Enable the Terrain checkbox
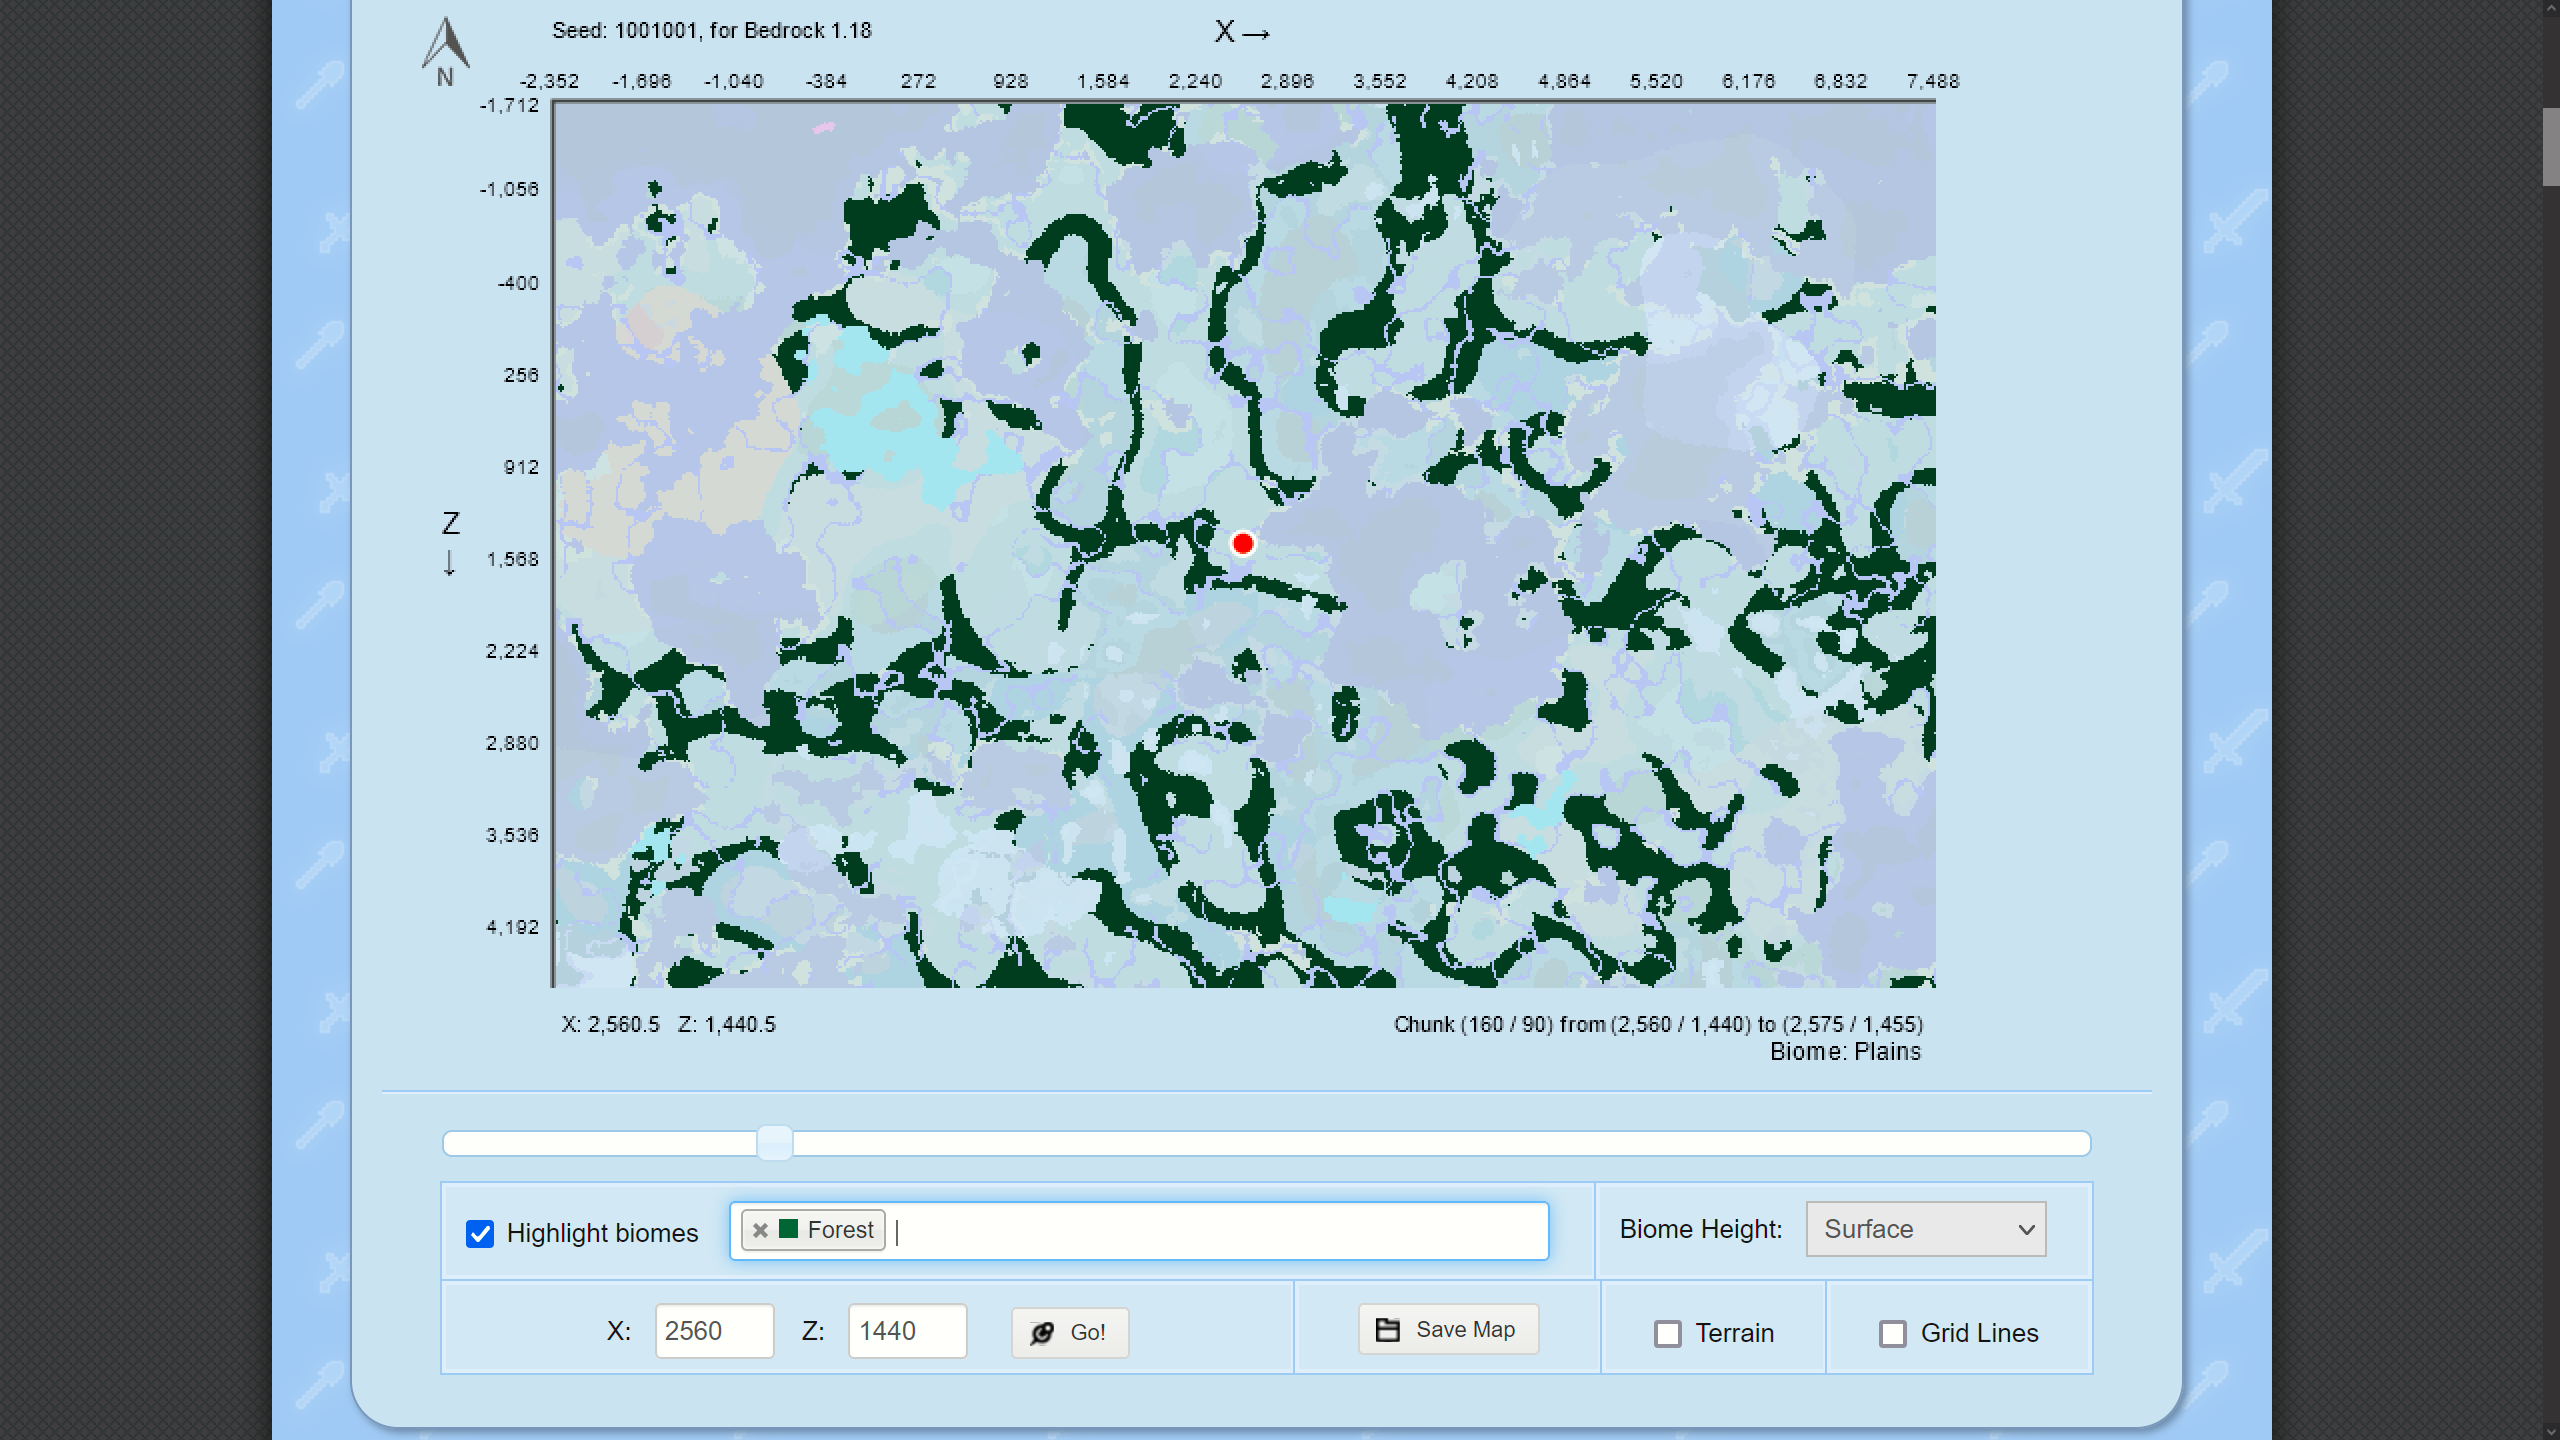2560x1440 pixels. [x=1667, y=1333]
